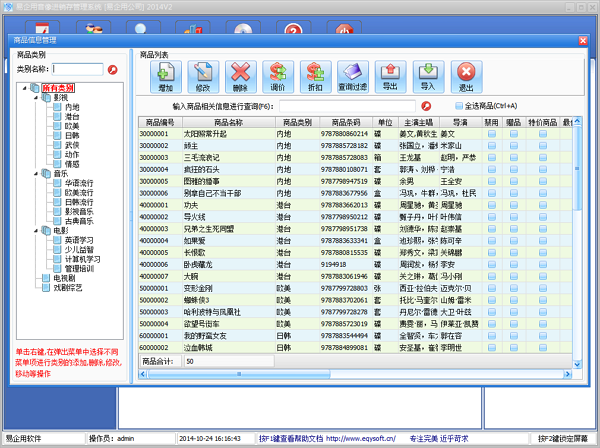Toggle 赠品 checkbox for product 30000002
Image resolution: width=600 pixels, height=448 pixels.
click(514, 145)
